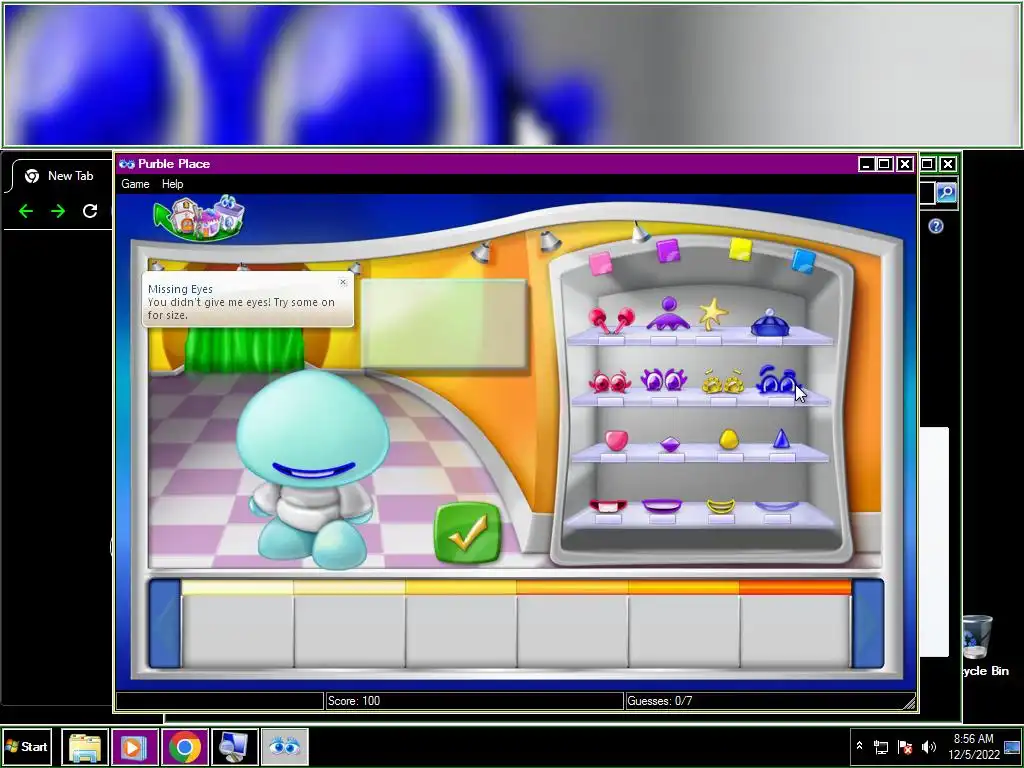Click the yellow color block
Image resolution: width=1024 pixels, height=768 pixels.
pos(741,249)
